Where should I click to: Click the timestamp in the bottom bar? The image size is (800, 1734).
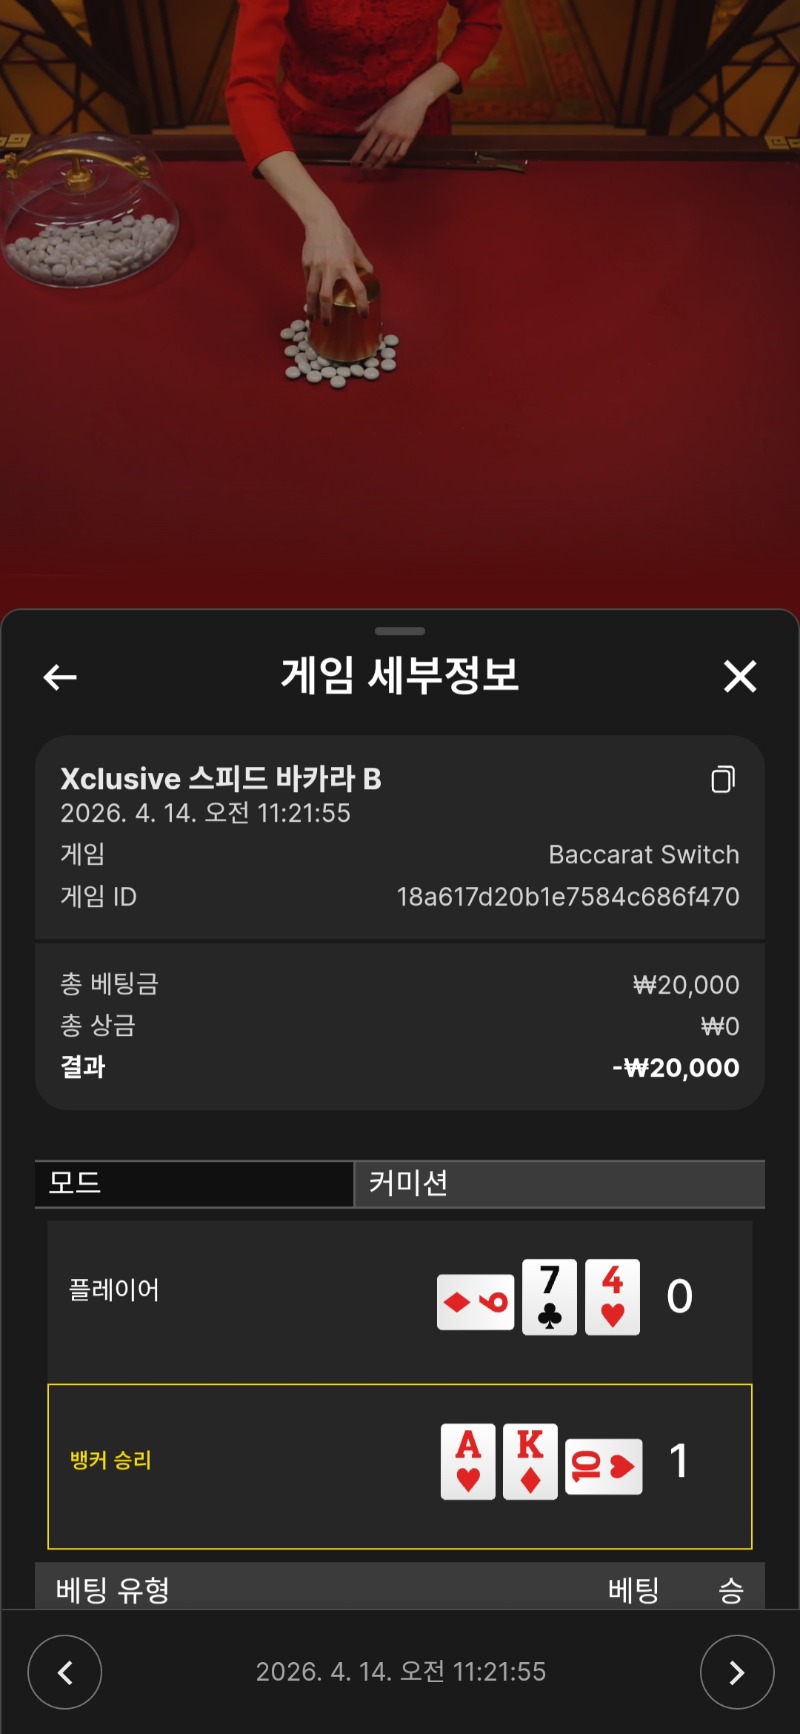401,1672
